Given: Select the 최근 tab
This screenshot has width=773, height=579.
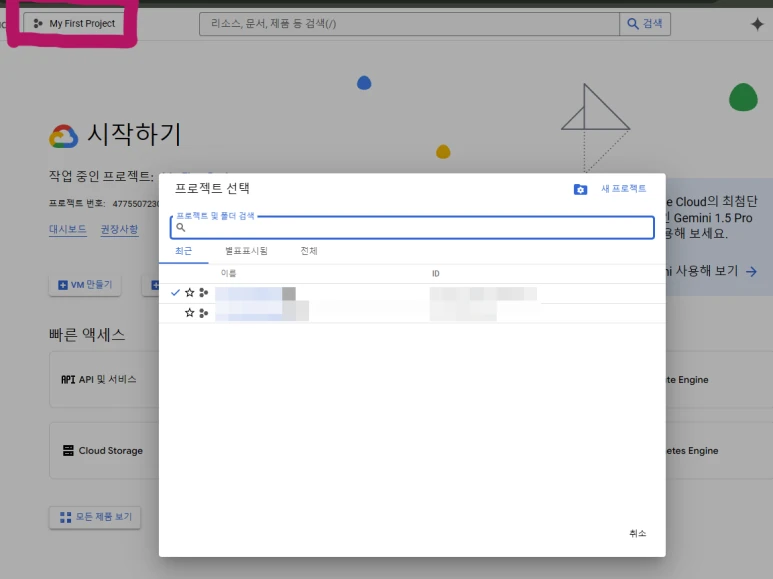Looking at the screenshot, I should click(183, 251).
